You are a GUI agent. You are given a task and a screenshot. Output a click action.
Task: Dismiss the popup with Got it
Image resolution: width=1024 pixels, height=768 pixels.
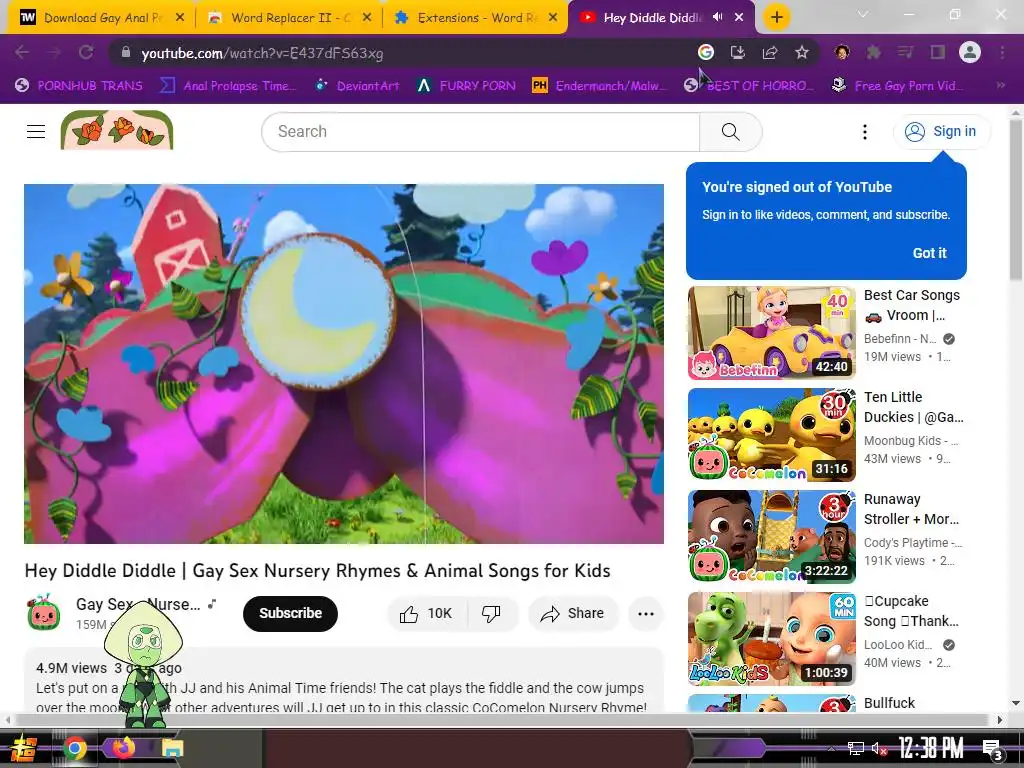click(x=929, y=253)
